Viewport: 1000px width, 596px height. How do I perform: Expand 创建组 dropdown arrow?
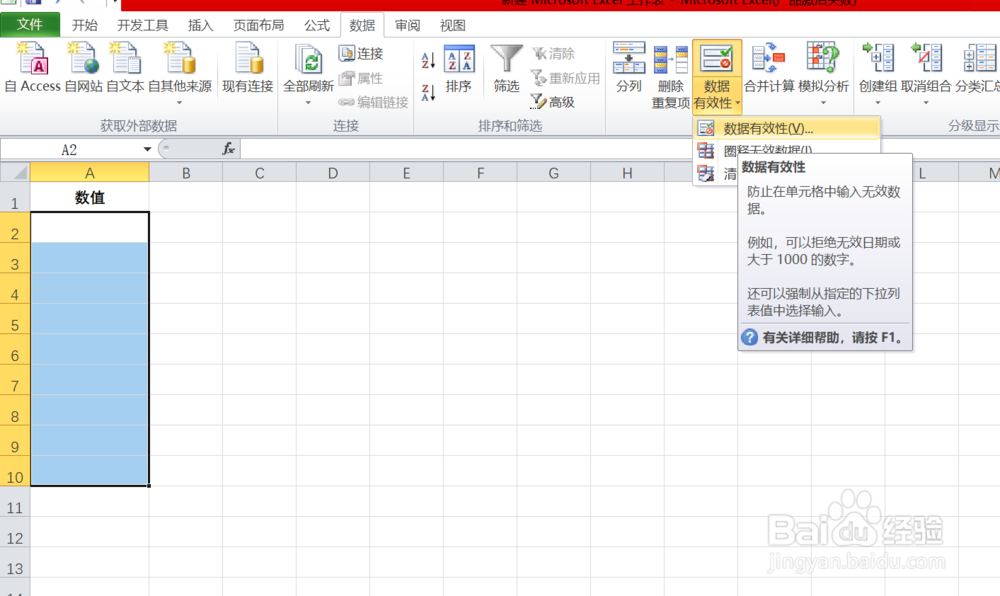click(877, 102)
